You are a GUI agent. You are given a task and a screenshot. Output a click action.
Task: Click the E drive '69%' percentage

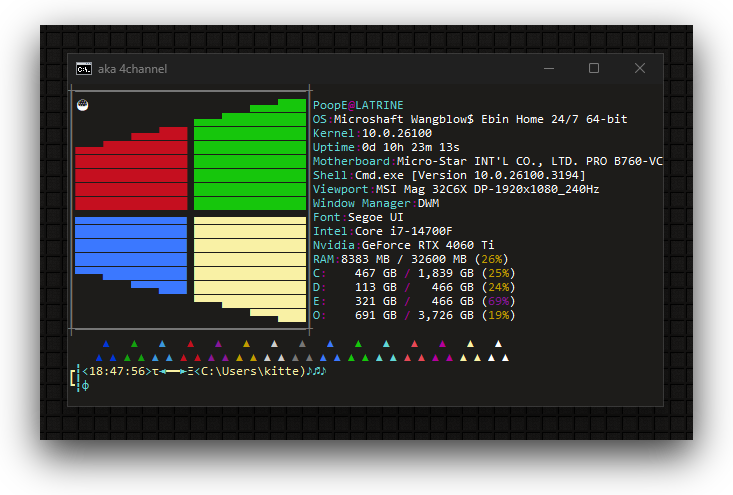point(498,301)
